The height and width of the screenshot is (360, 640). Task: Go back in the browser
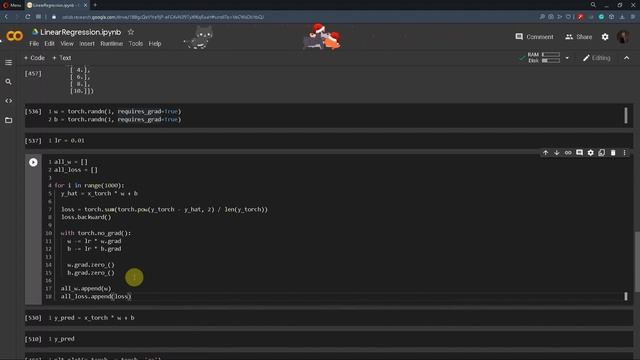tap(6, 17)
